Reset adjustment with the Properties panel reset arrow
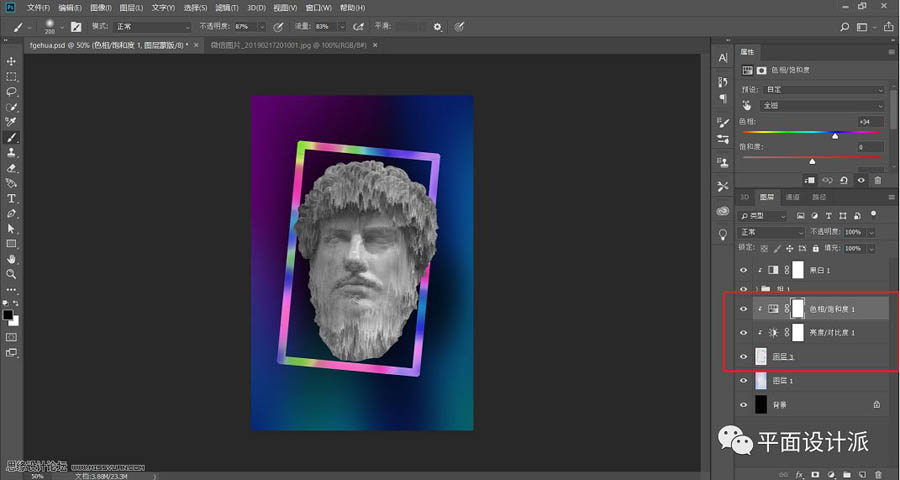Screen dimensions: 900x480 [x=845, y=180]
